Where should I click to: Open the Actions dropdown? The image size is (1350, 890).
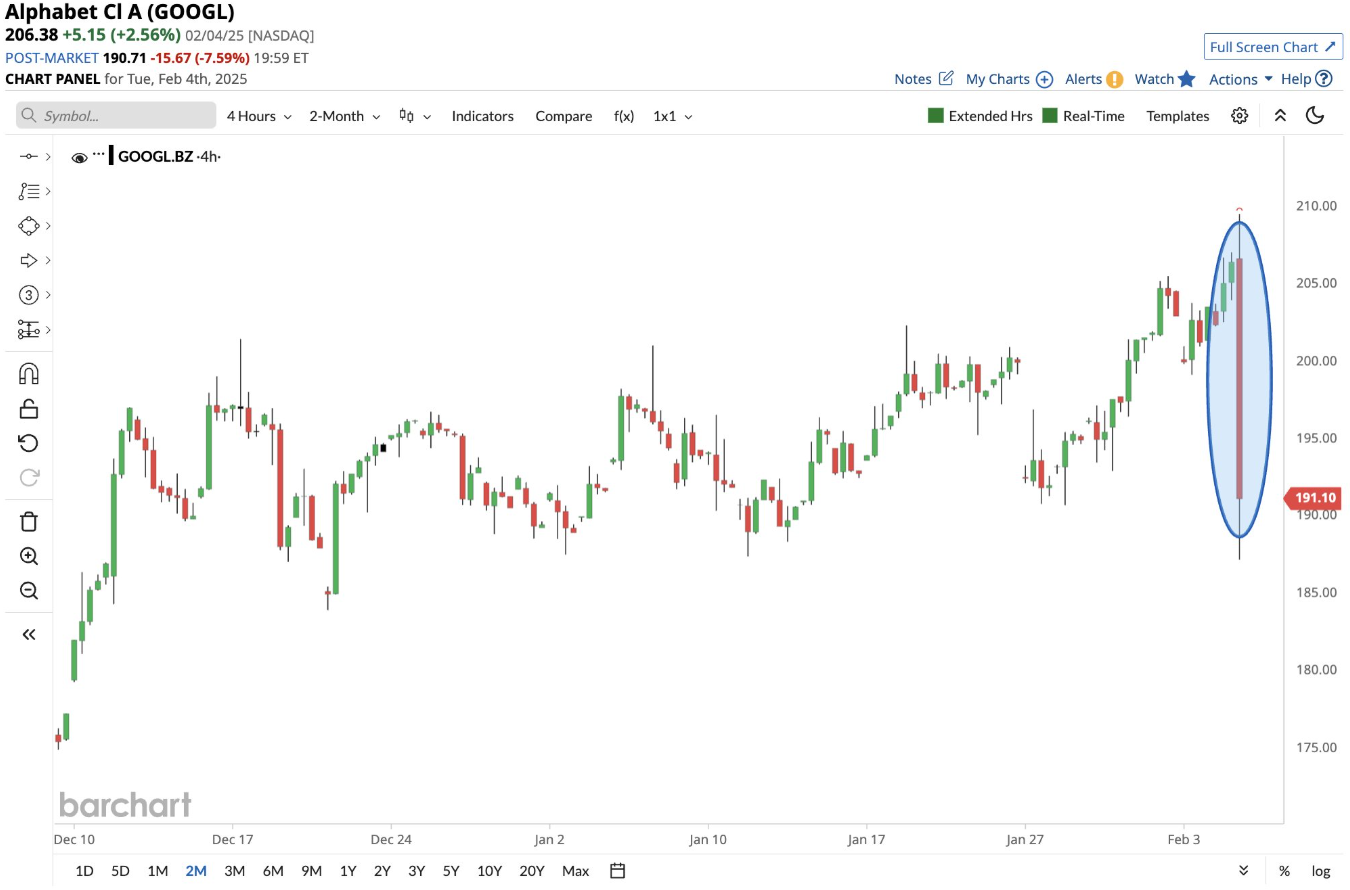tap(1241, 79)
